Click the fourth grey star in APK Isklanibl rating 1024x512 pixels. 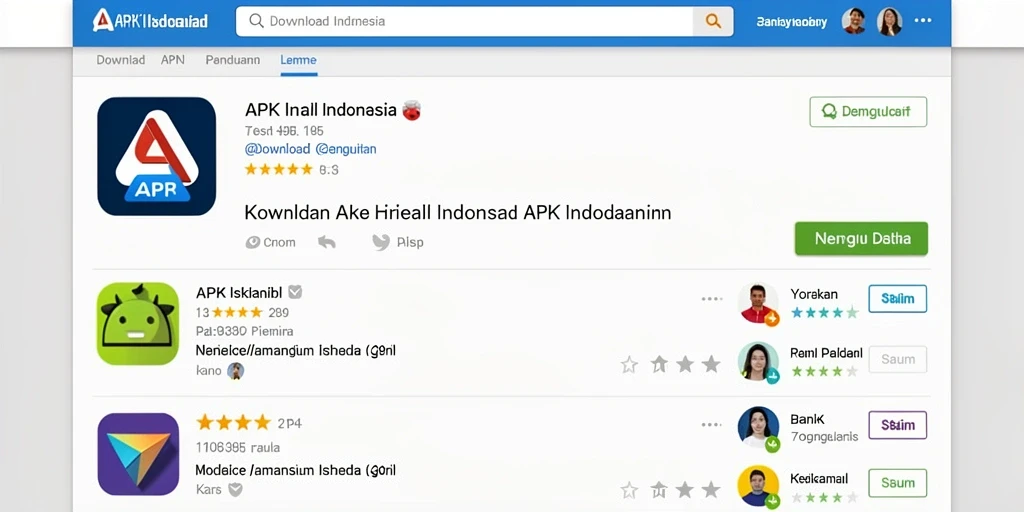711,364
